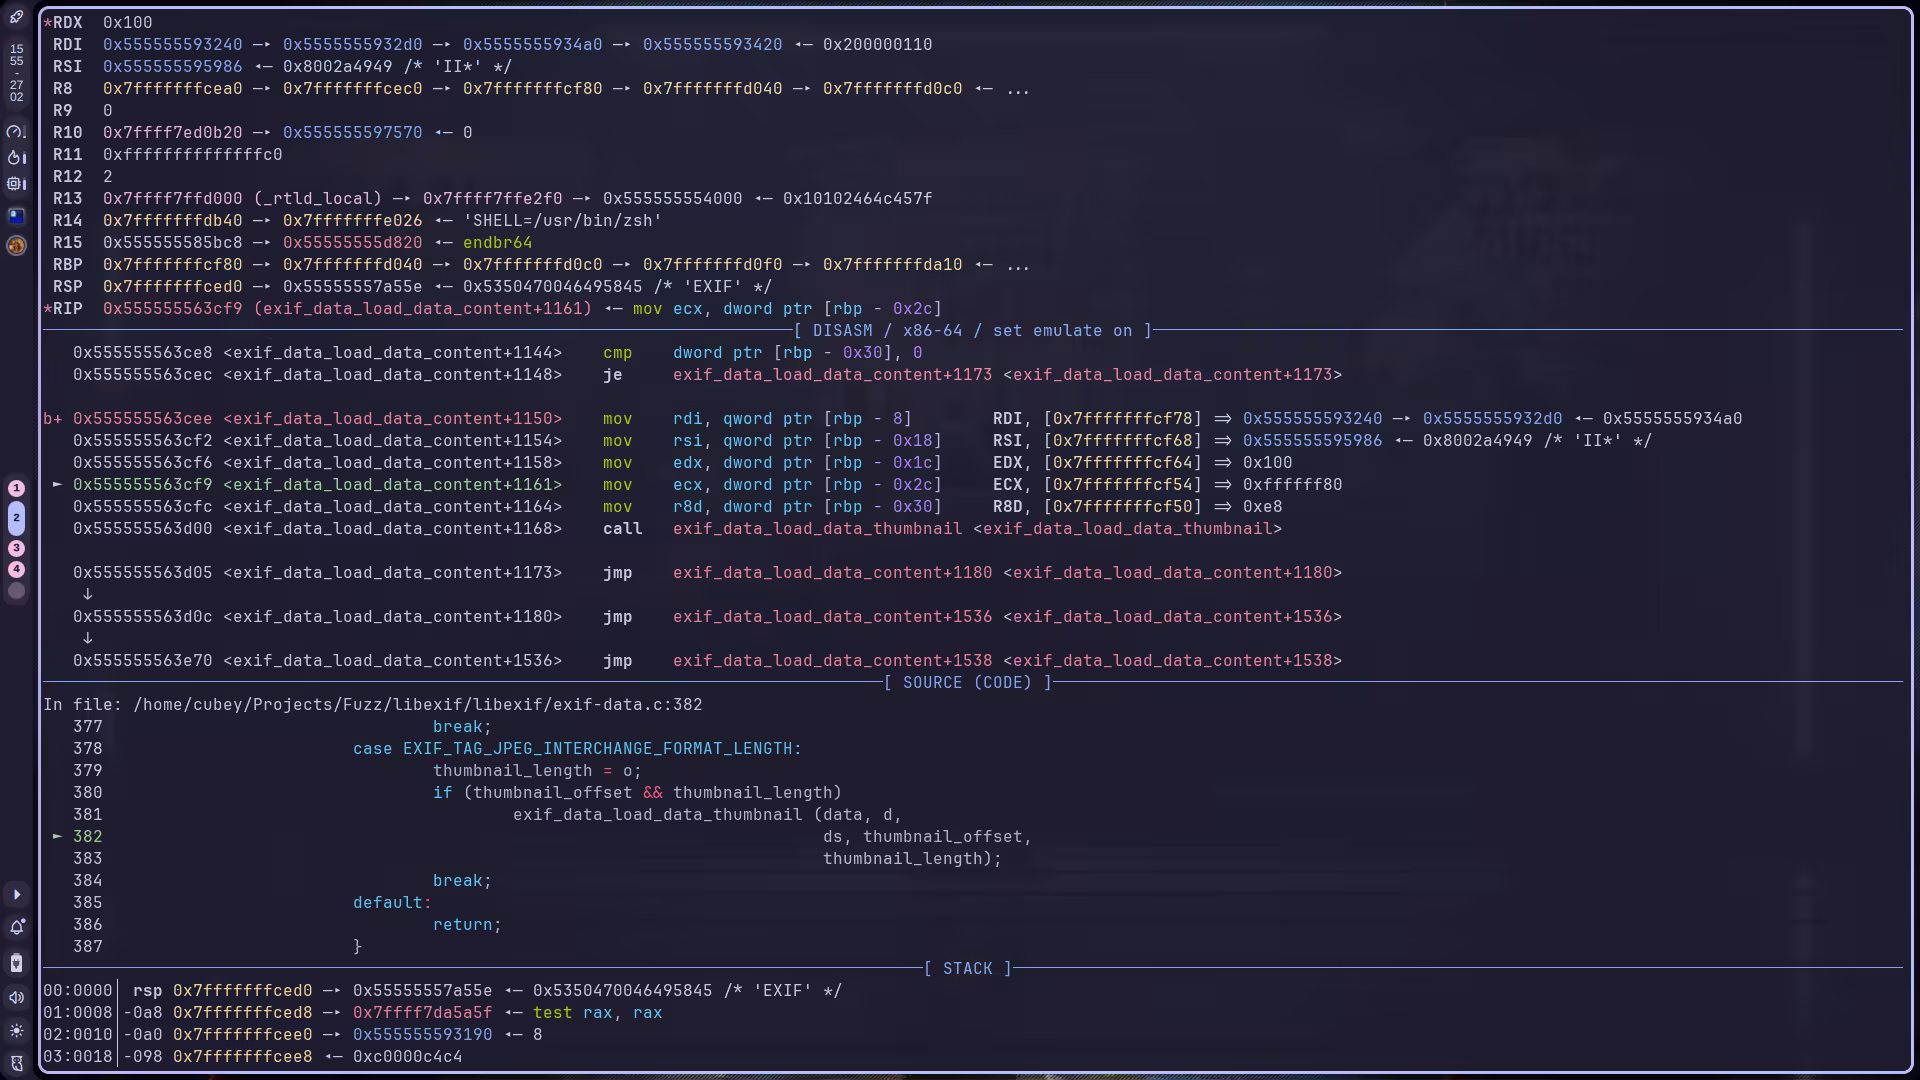1920x1080 pixels.
Task: Switch to workspace 4
Action: tap(16, 569)
